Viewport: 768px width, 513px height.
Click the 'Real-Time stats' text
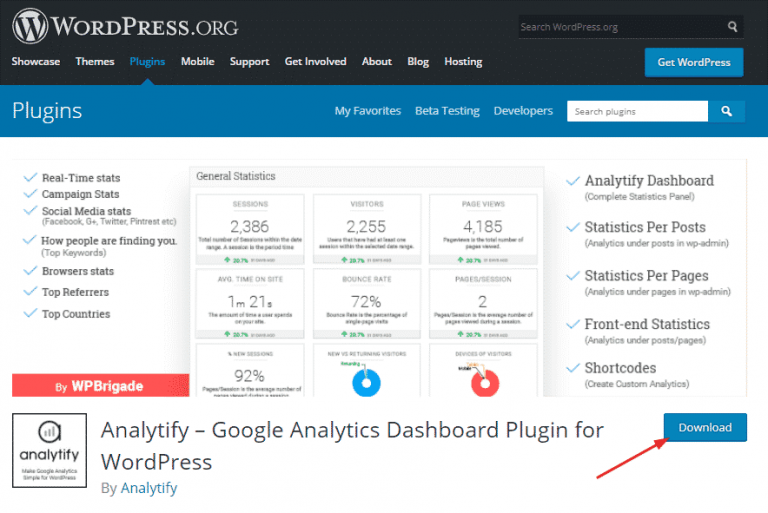[81, 178]
